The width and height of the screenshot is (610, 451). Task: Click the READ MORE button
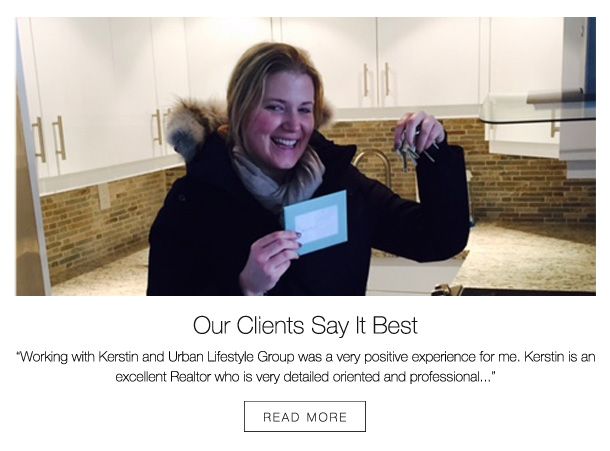tap(305, 416)
